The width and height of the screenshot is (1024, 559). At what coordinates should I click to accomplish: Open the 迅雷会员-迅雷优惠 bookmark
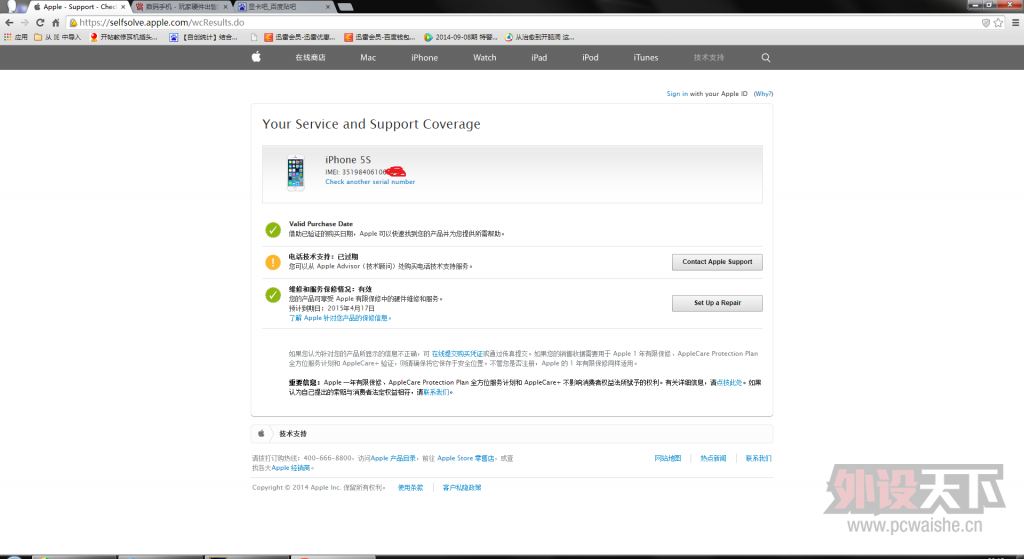[x=300, y=37]
